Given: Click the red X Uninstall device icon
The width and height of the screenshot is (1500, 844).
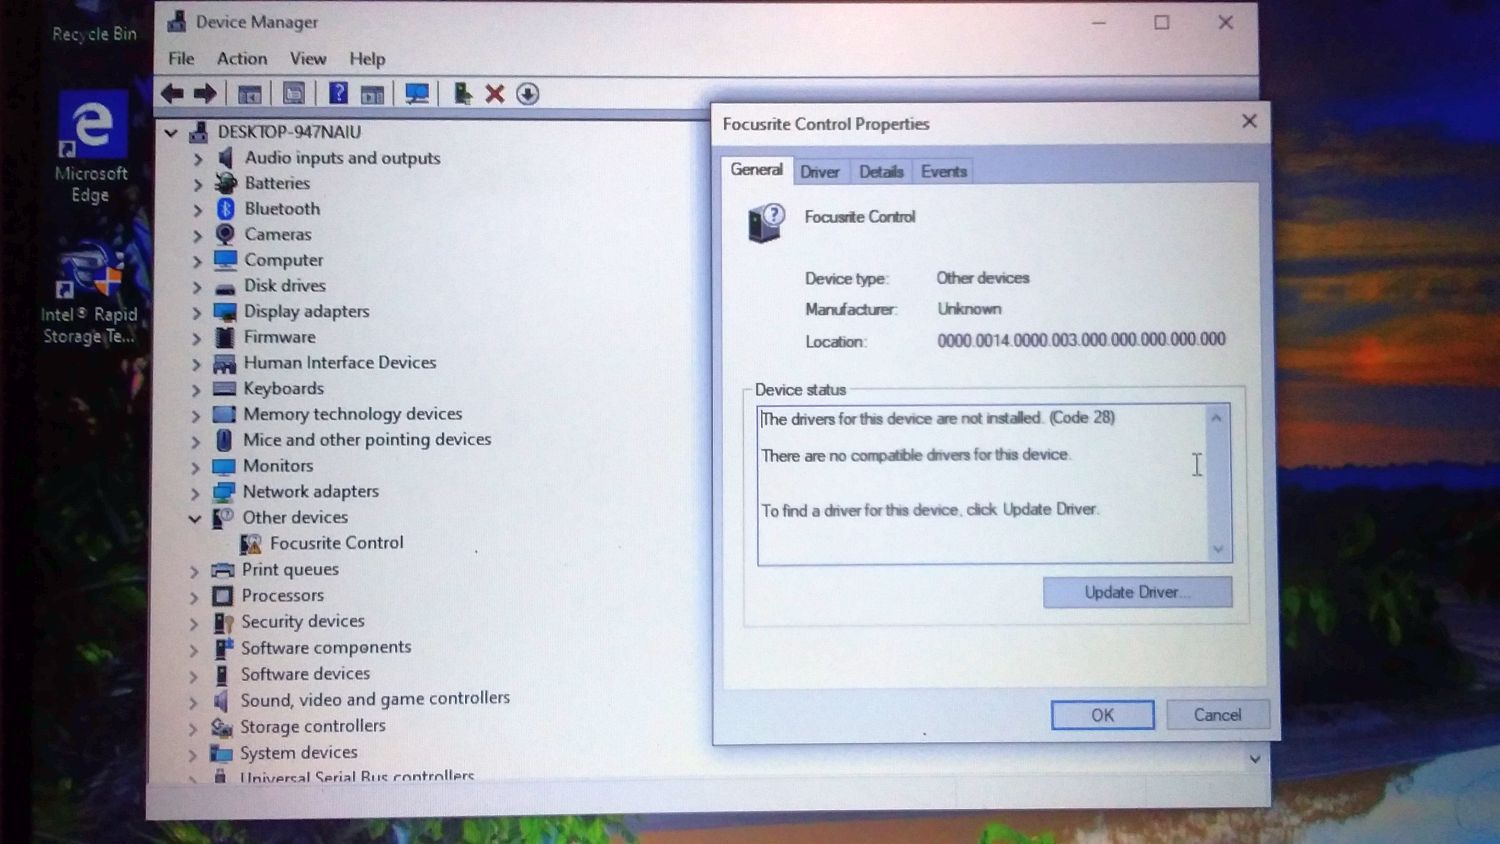Looking at the screenshot, I should coord(494,94).
